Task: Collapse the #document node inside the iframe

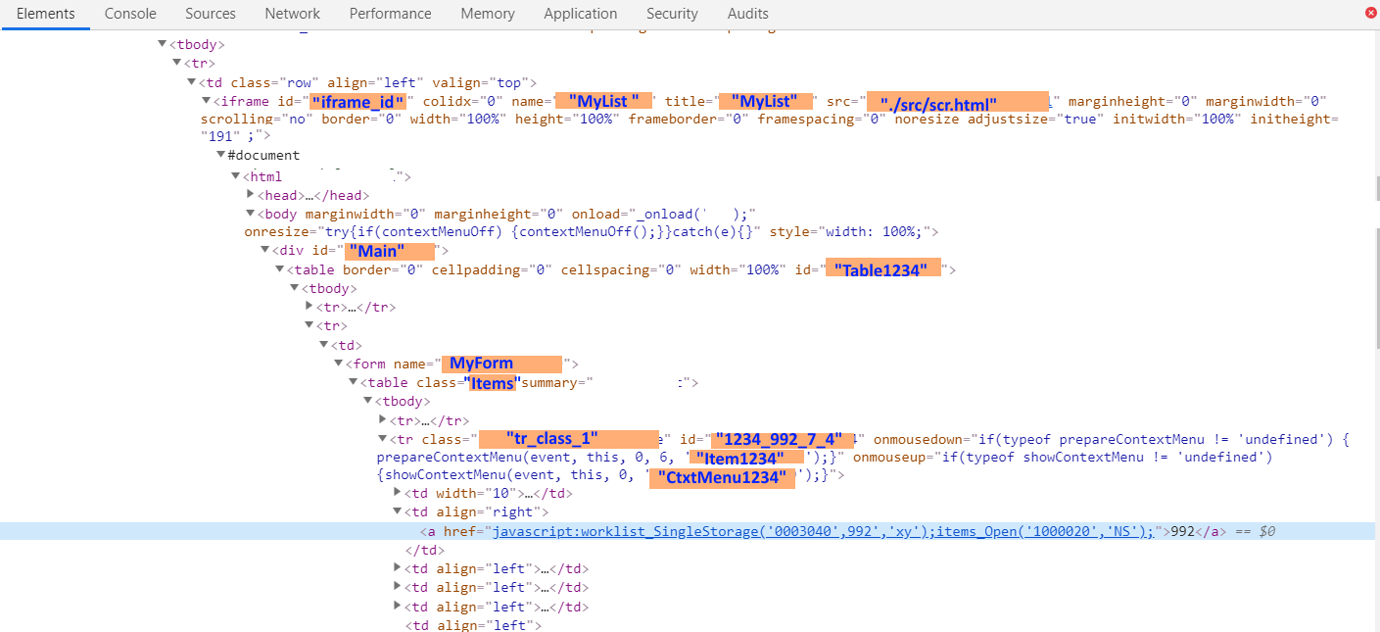Action: tap(220, 154)
